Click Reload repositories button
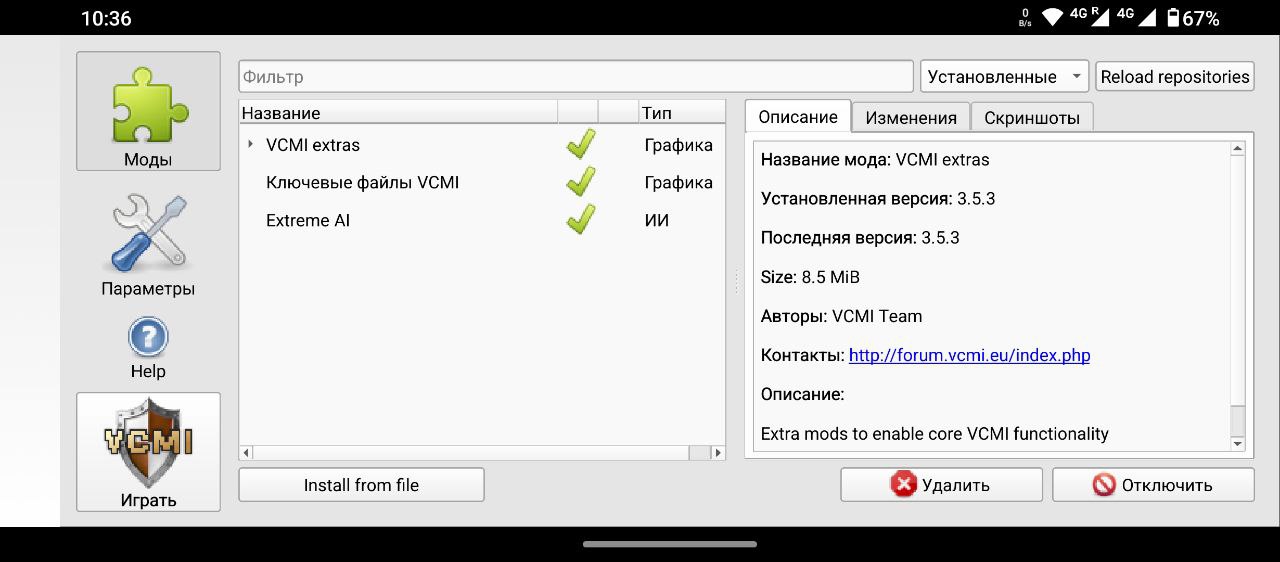 tap(1175, 77)
